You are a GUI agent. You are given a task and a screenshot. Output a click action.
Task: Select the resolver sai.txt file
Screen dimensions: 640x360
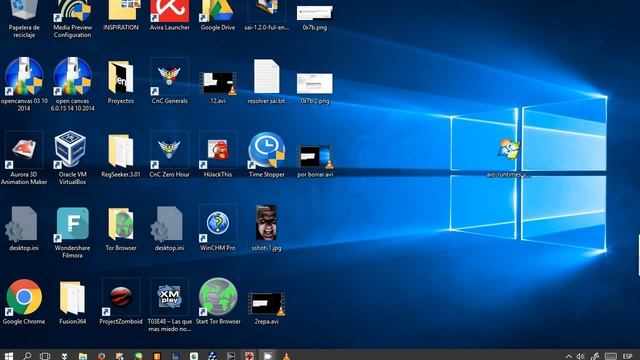(267, 82)
